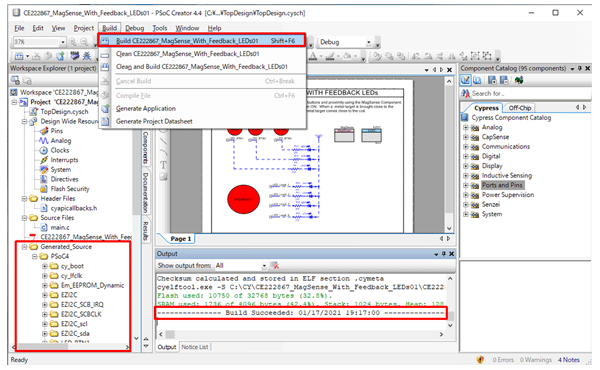The width and height of the screenshot is (600, 370).
Task: Collapse the Generated_Source folder
Action: 24,247
